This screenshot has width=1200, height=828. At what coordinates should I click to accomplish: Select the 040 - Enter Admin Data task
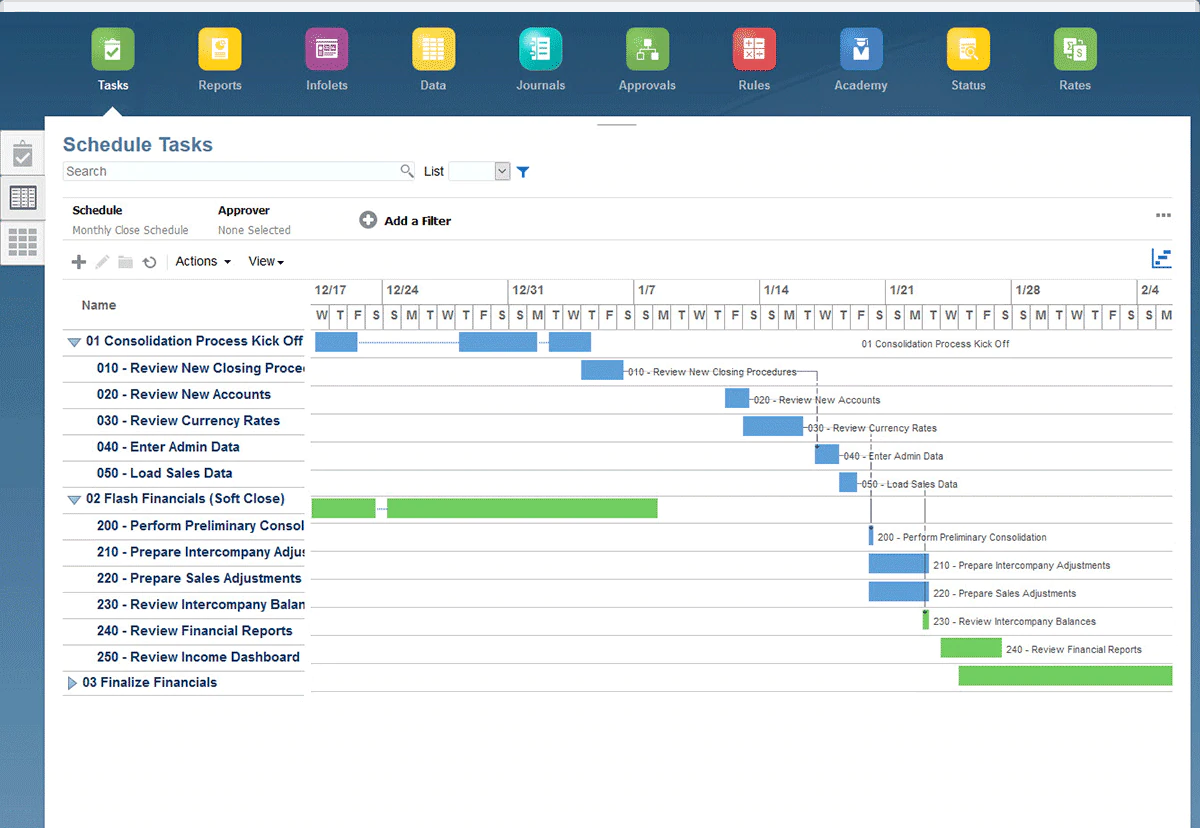click(168, 447)
